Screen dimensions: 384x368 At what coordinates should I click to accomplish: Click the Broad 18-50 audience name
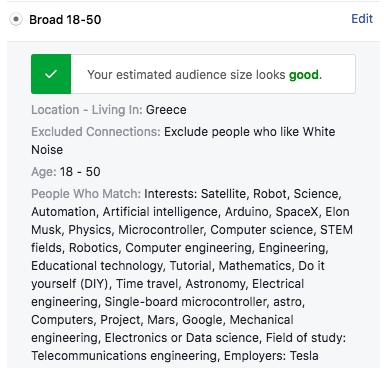(65, 20)
